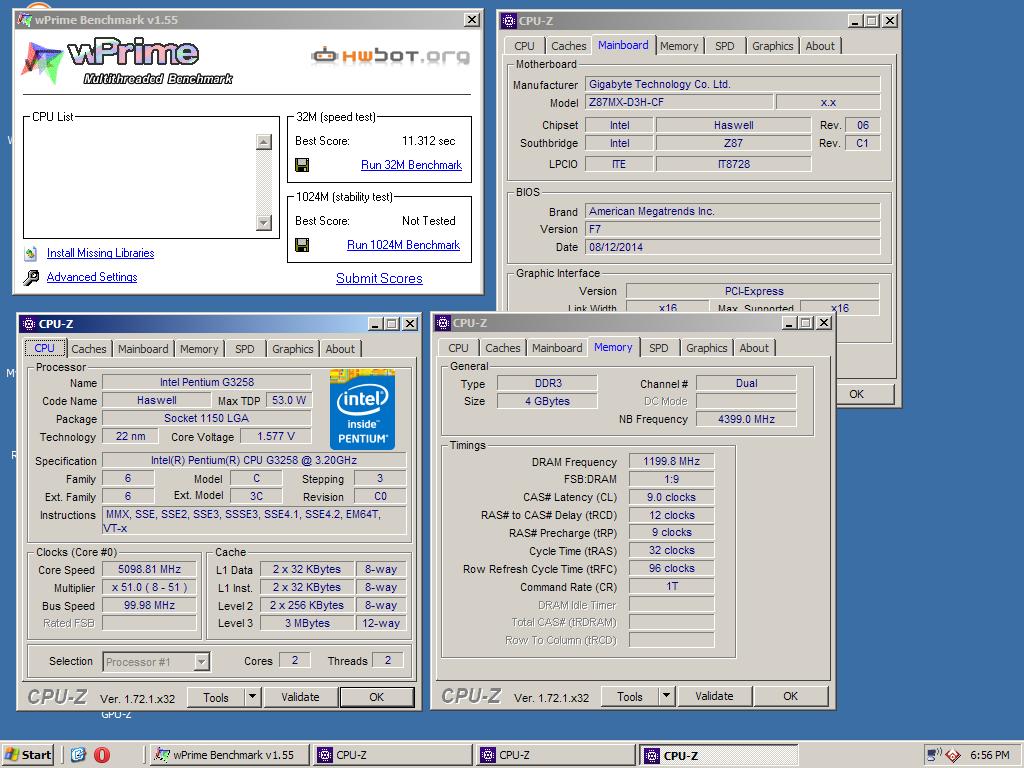Click CPU List scrollbar up arrow
Image resolution: width=1024 pixels, height=768 pixels.
point(264,142)
